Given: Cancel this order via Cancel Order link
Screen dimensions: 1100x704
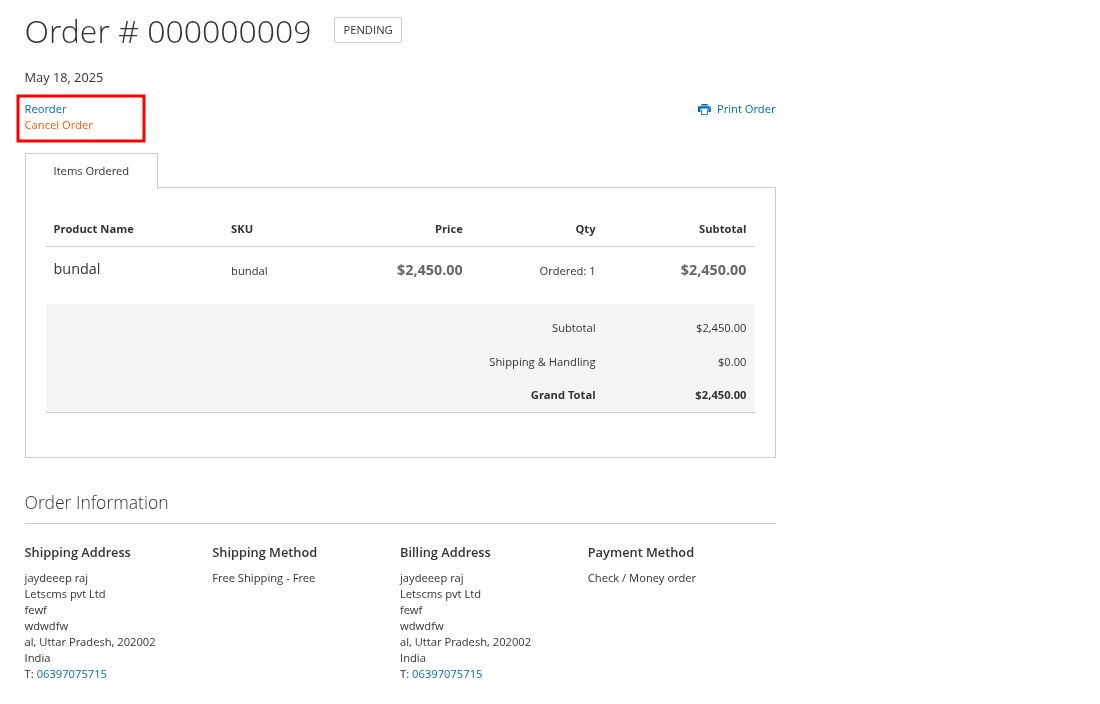Looking at the screenshot, I should (58, 125).
